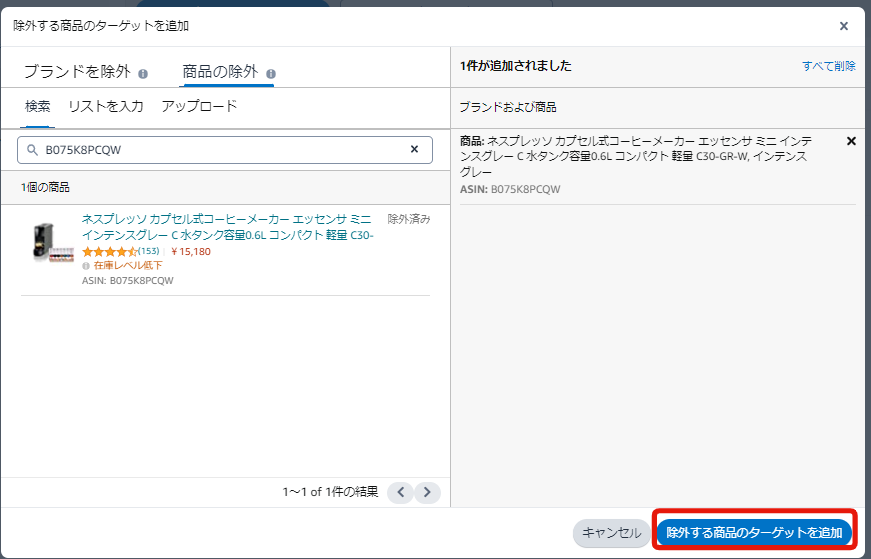Go to previous results page arrow
The image size is (871, 559).
coord(399,492)
